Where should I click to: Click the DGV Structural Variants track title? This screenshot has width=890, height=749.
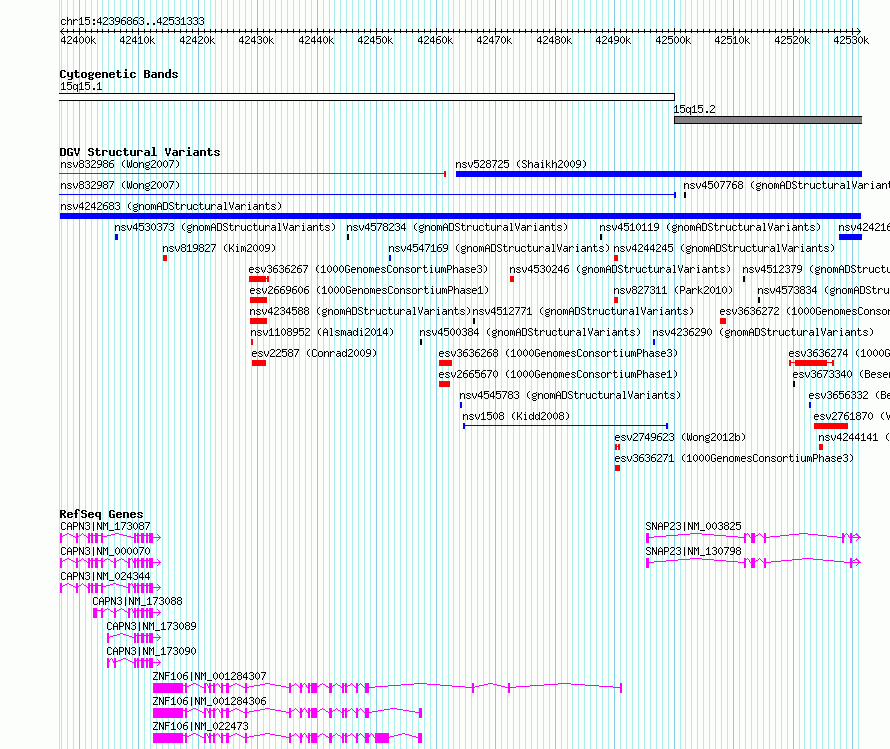(140, 152)
